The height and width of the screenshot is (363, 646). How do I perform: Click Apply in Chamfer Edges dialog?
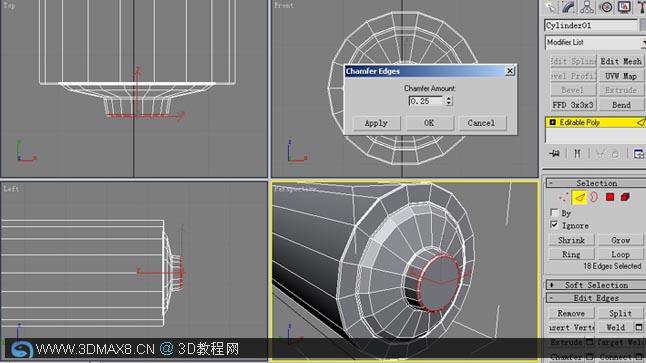pyautogui.click(x=376, y=123)
